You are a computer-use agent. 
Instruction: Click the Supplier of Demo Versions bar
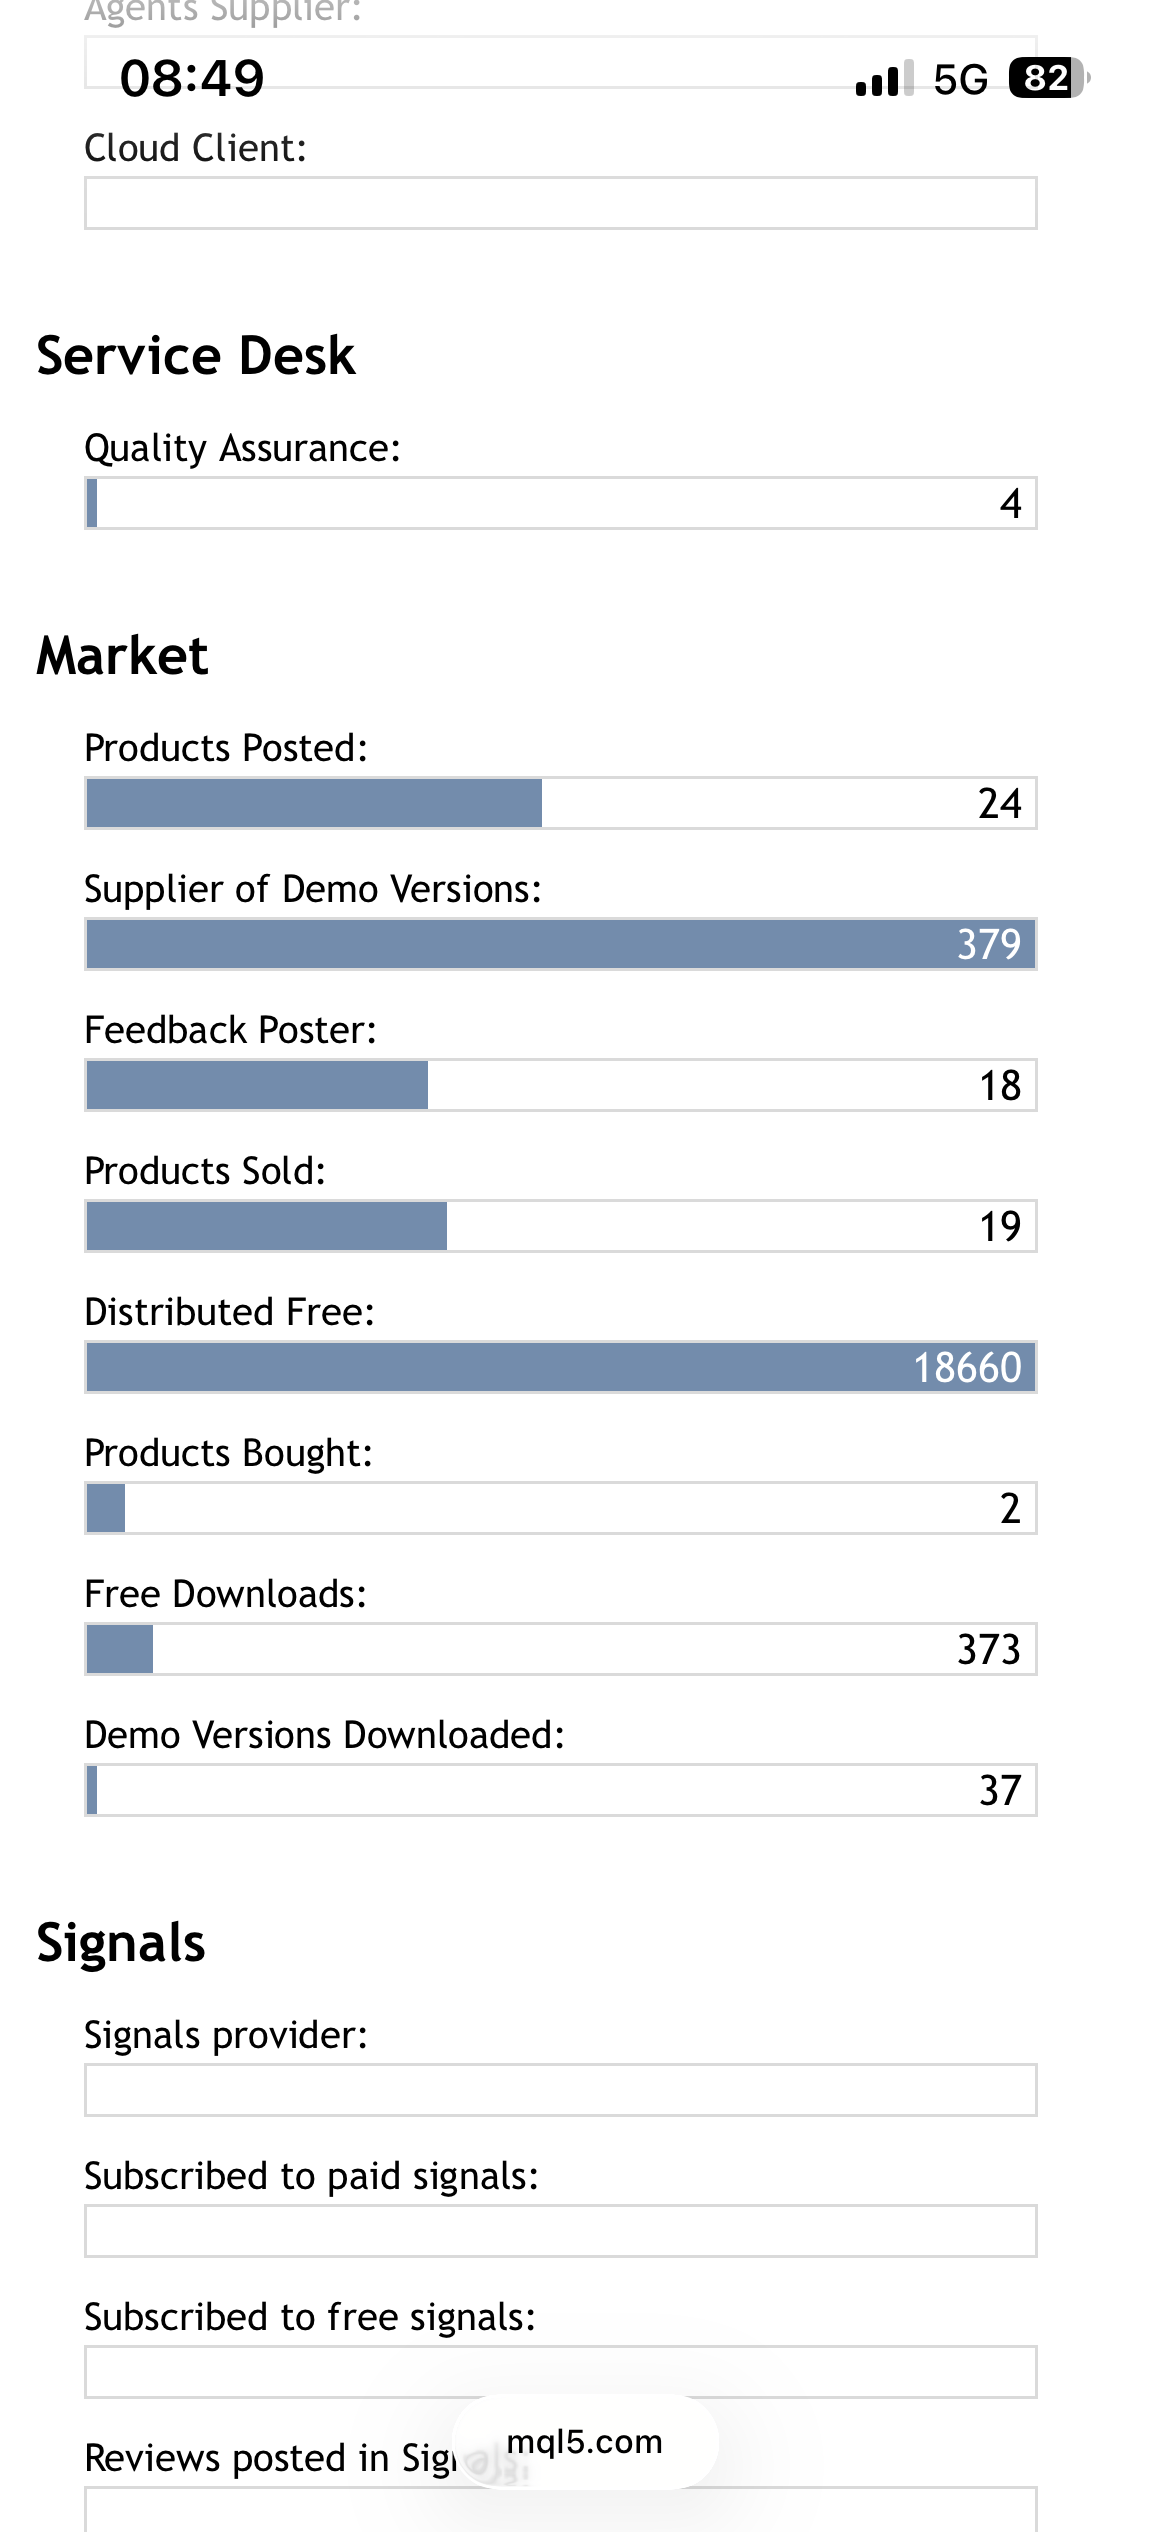[560, 944]
